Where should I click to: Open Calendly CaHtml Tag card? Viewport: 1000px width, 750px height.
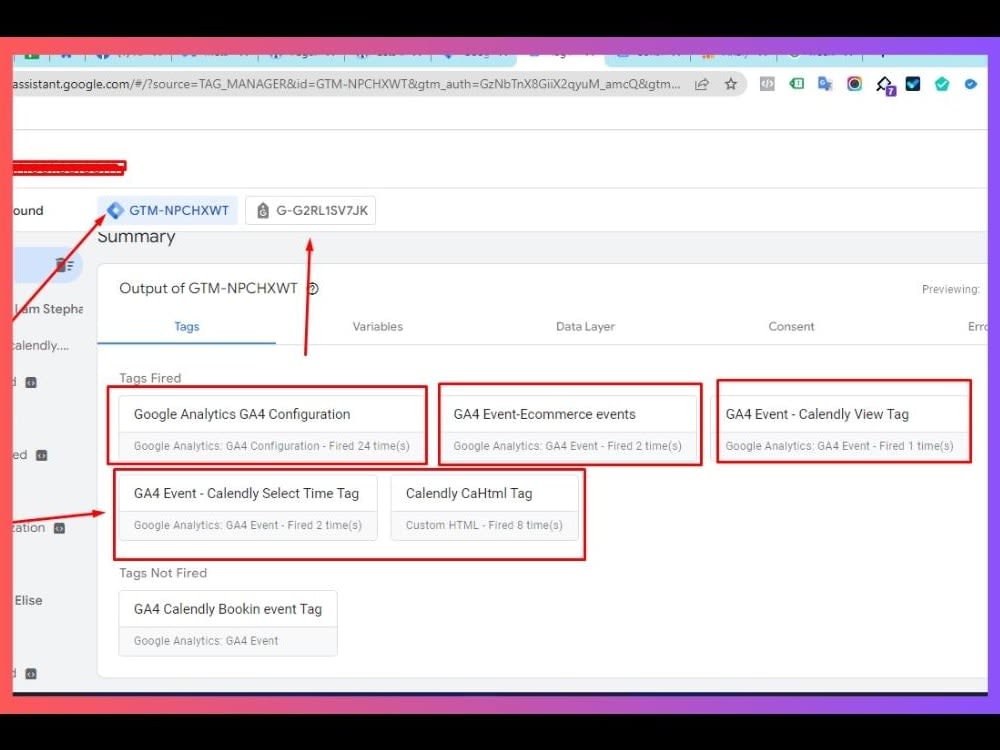(485, 508)
